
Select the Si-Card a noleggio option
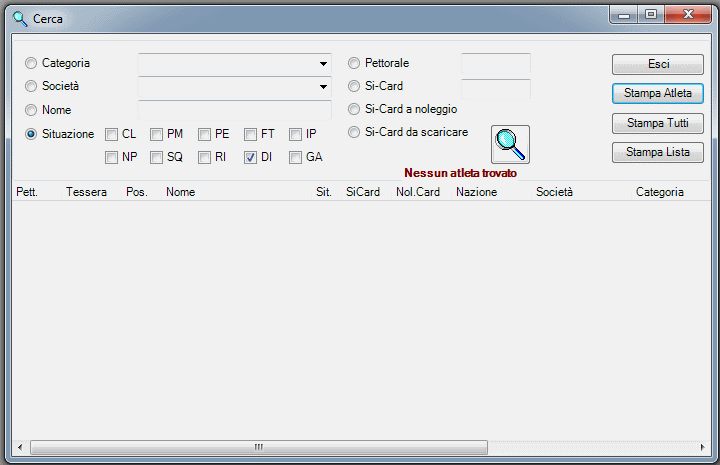[x=354, y=109]
